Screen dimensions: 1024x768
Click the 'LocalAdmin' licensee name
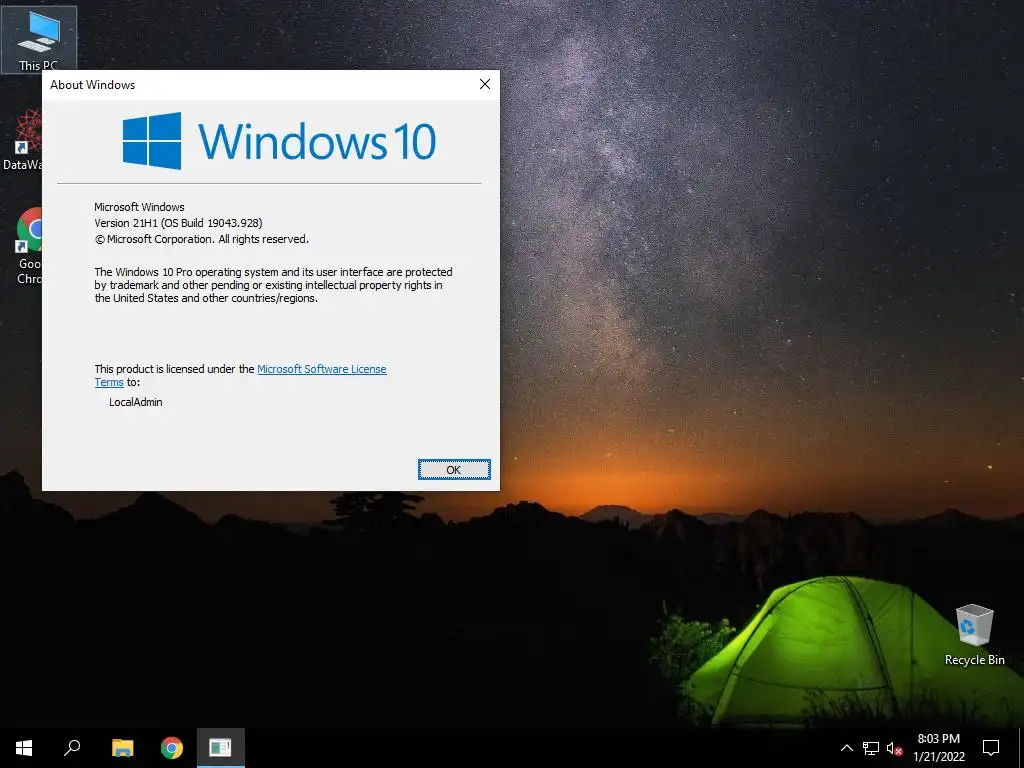point(136,402)
